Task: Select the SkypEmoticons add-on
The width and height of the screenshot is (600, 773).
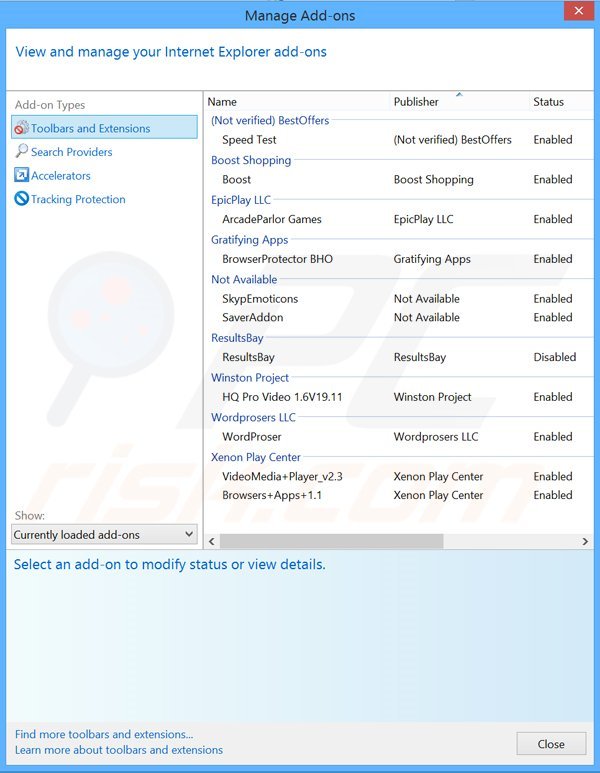Action: click(399, 299)
